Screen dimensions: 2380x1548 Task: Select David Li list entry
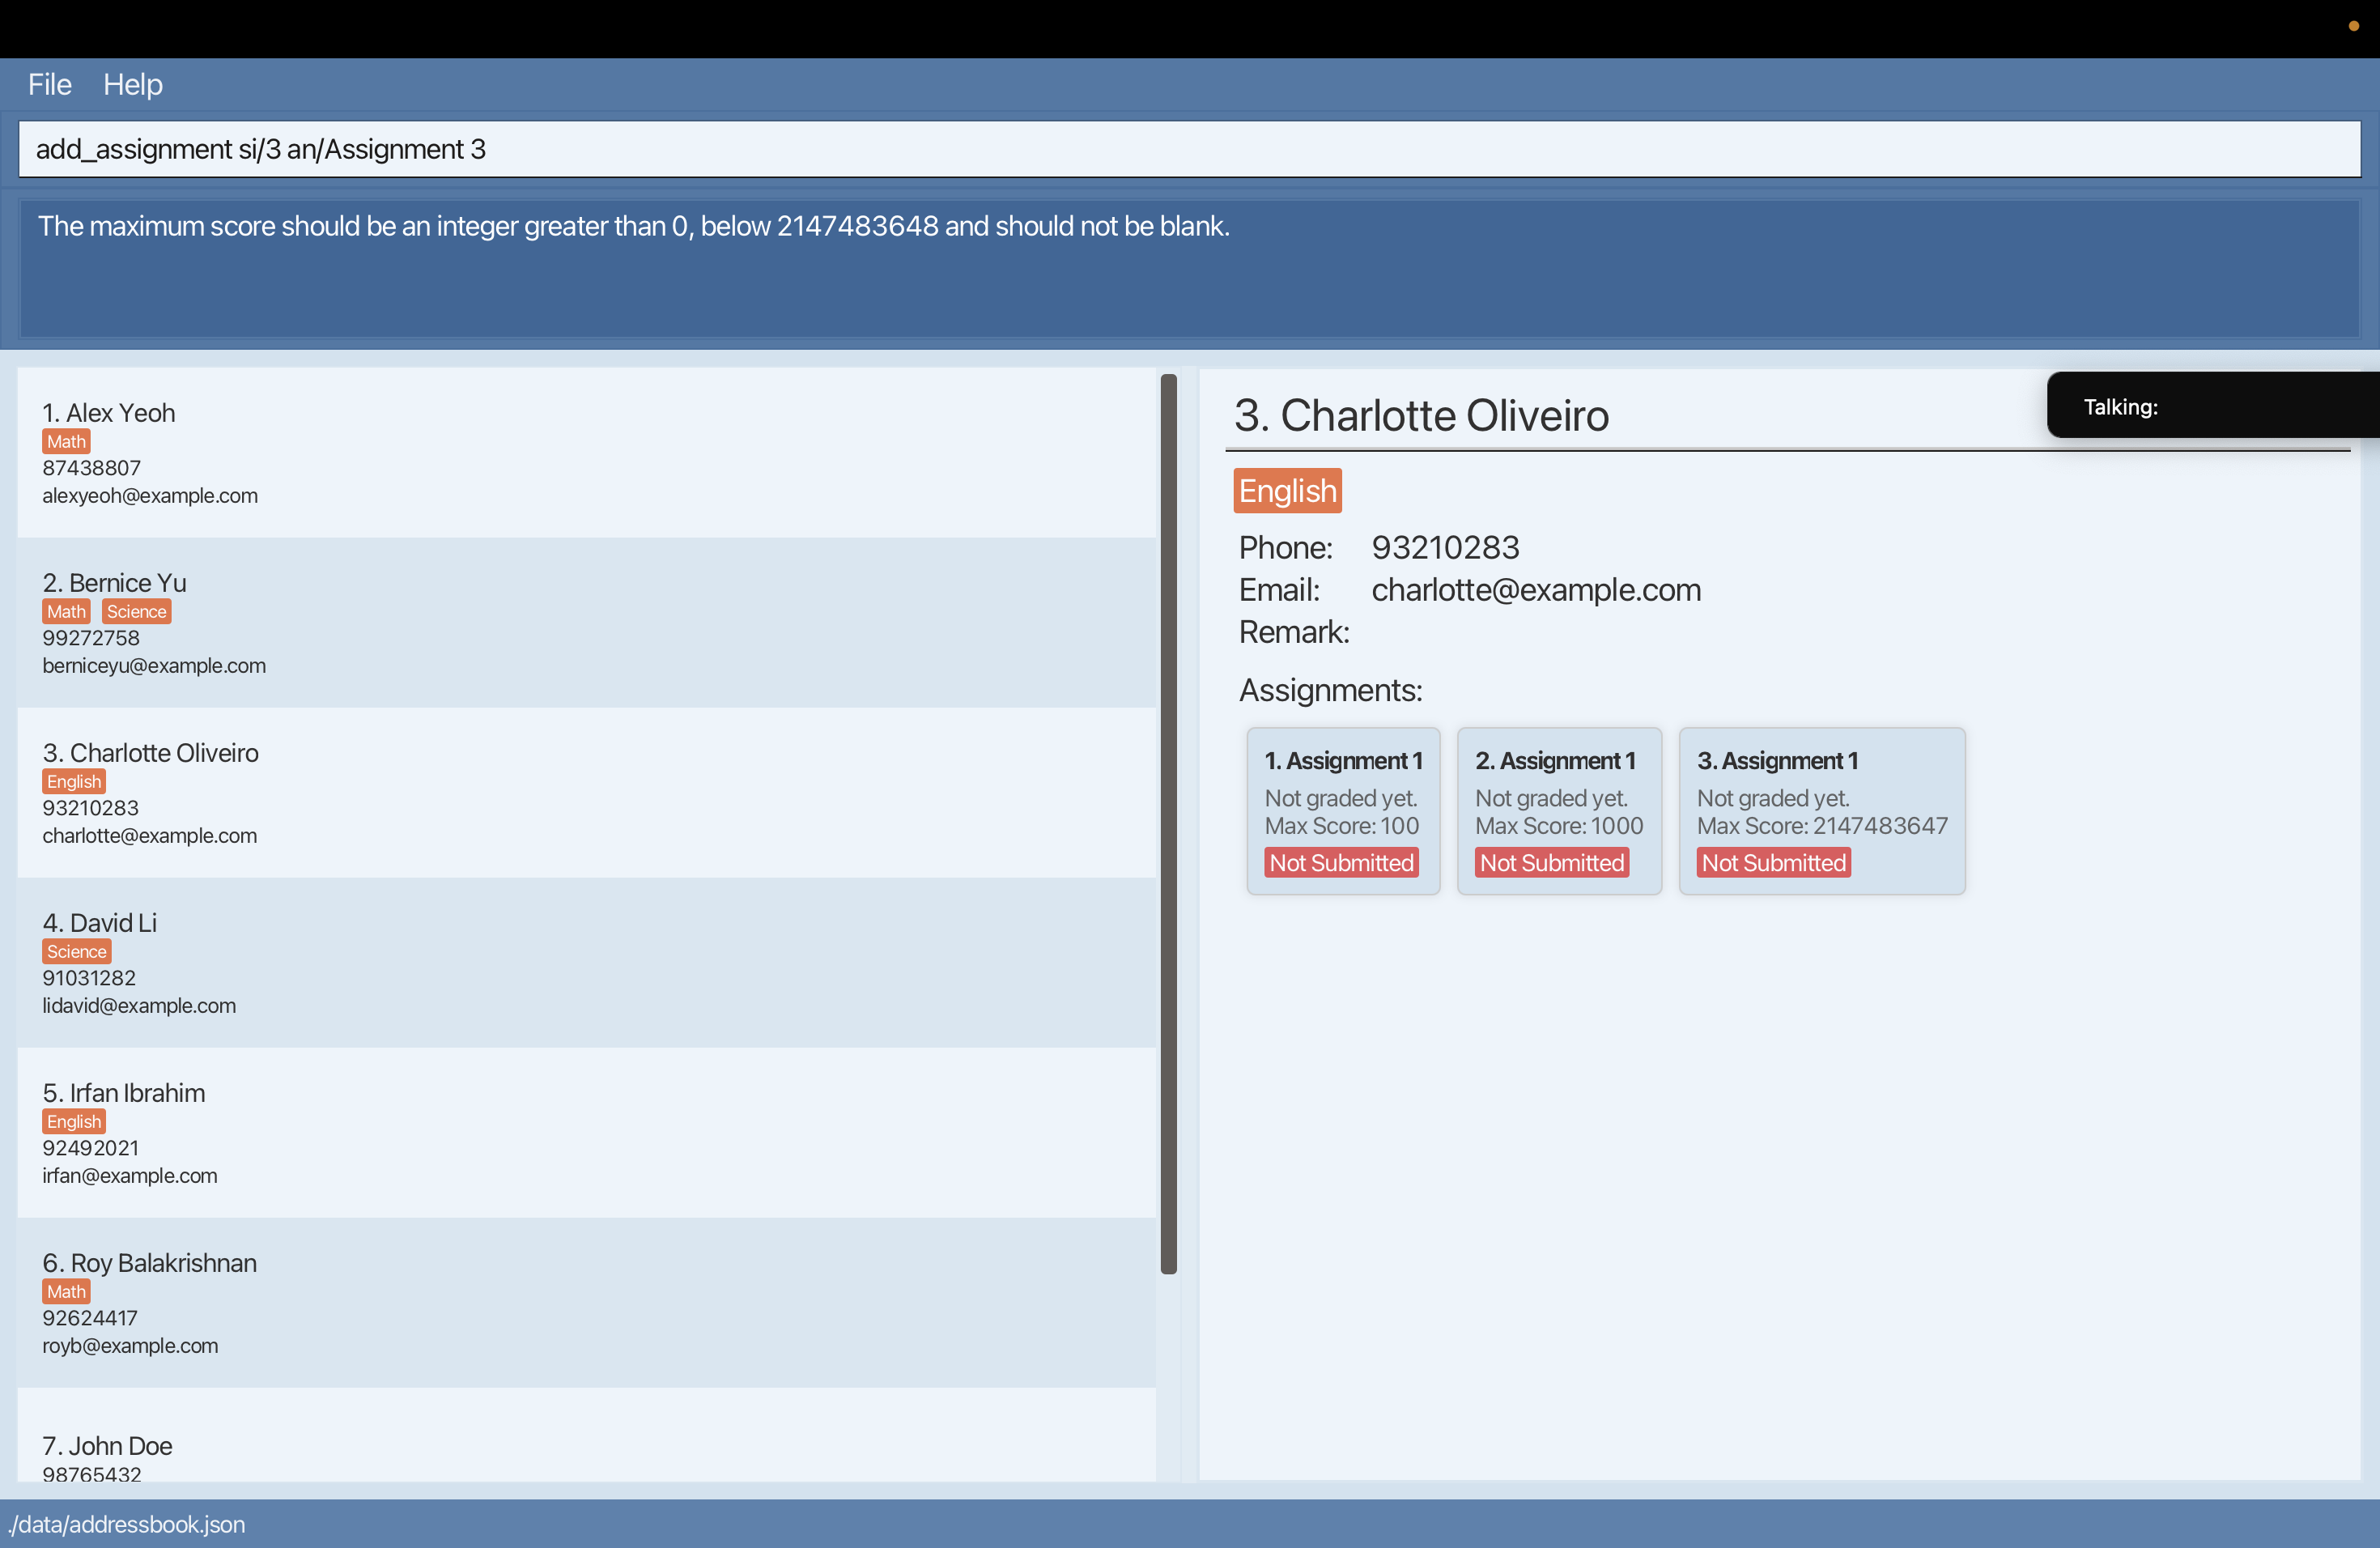[x=585, y=963]
